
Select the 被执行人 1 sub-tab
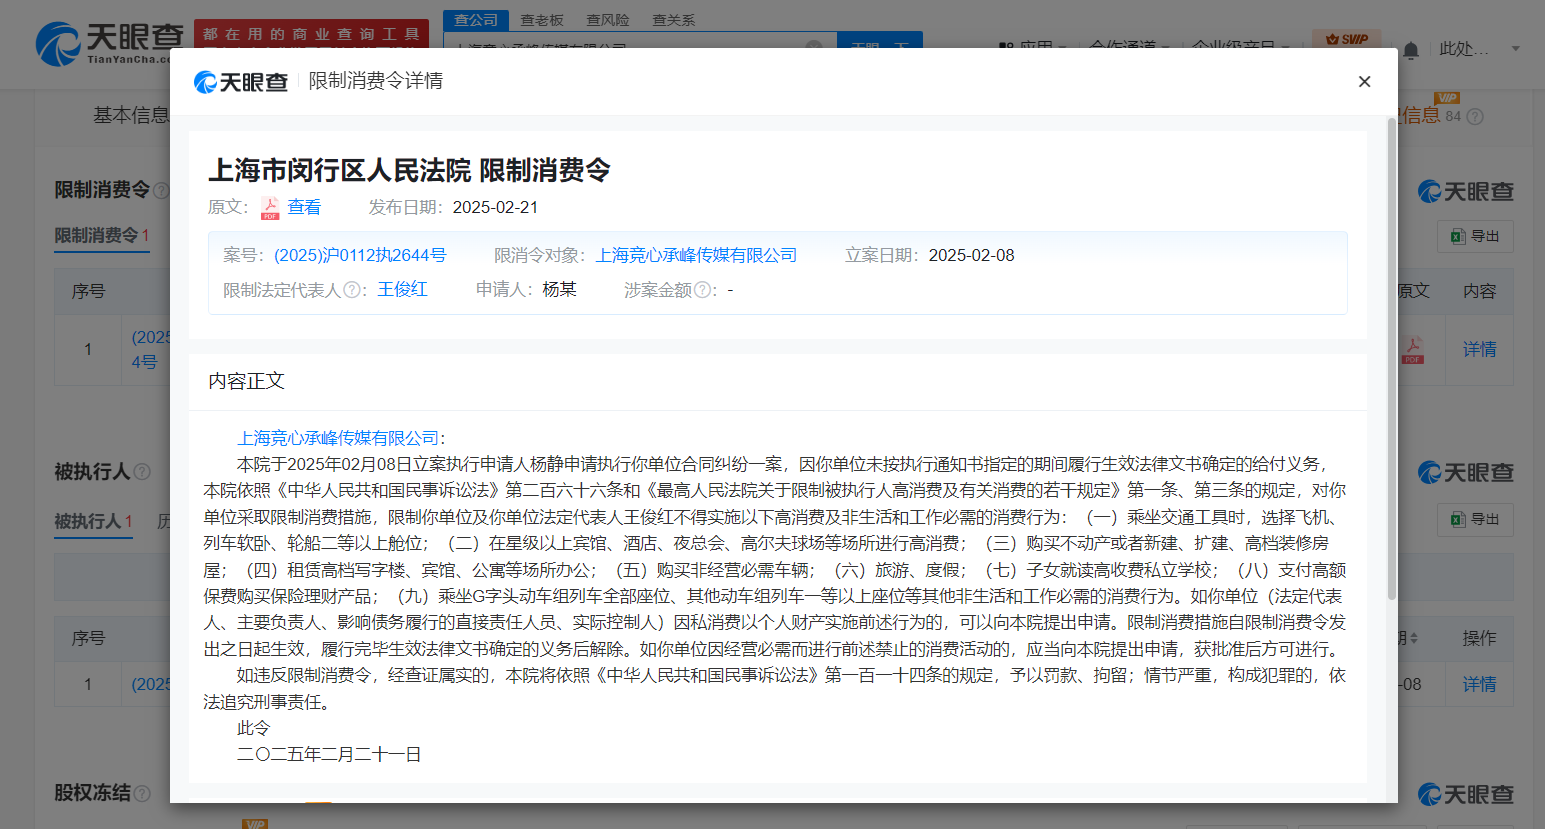click(x=93, y=522)
